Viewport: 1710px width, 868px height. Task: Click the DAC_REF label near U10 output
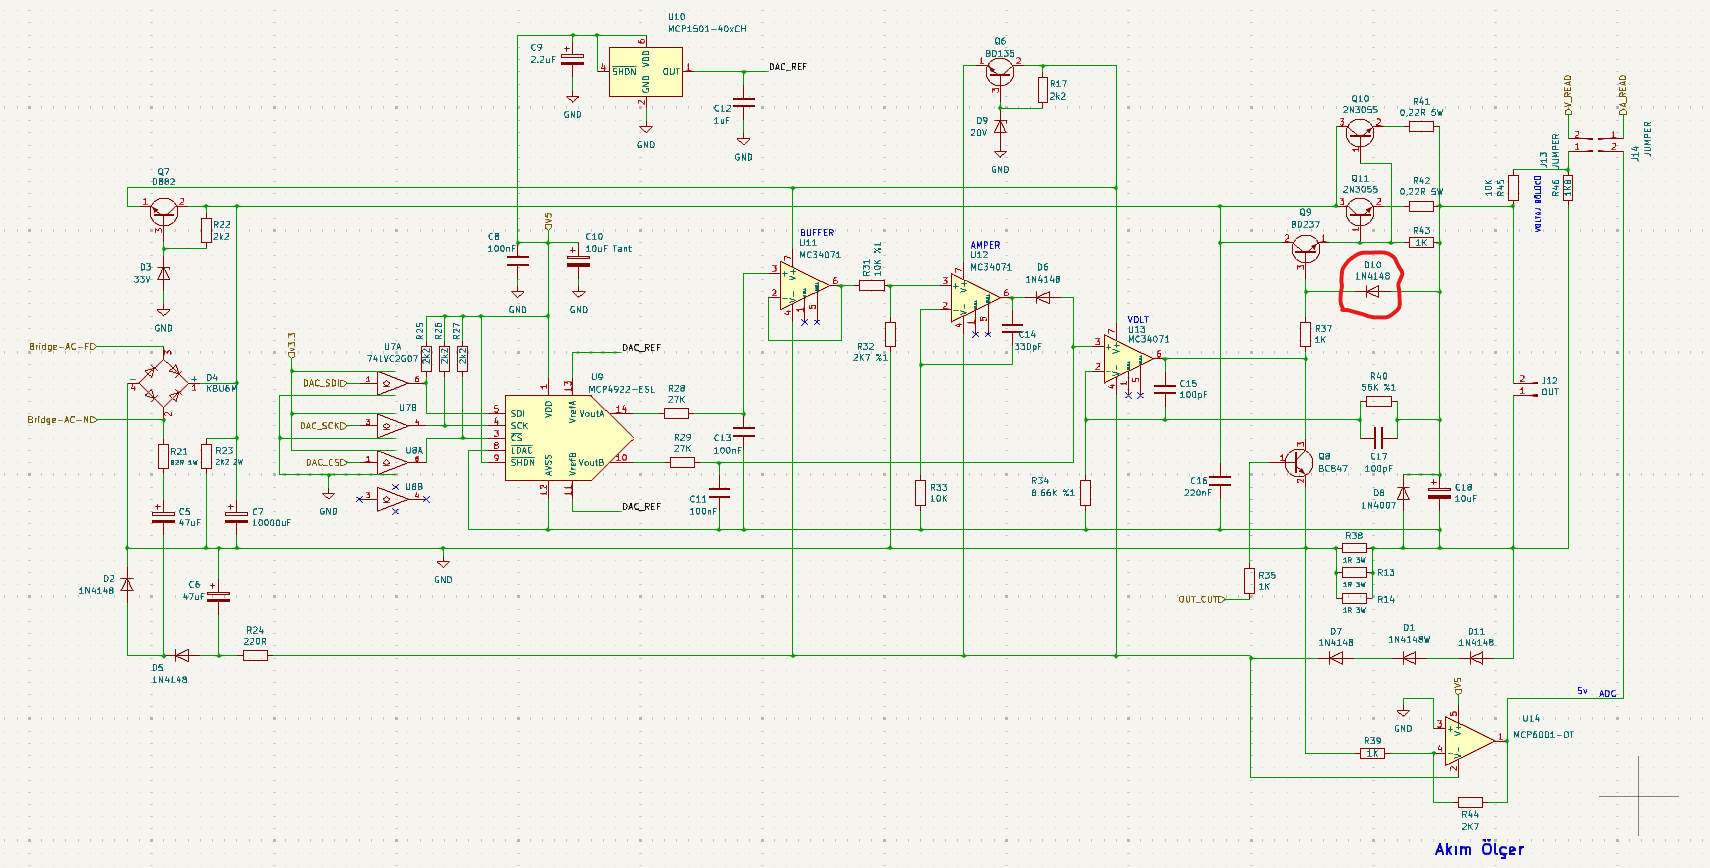[x=788, y=67]
